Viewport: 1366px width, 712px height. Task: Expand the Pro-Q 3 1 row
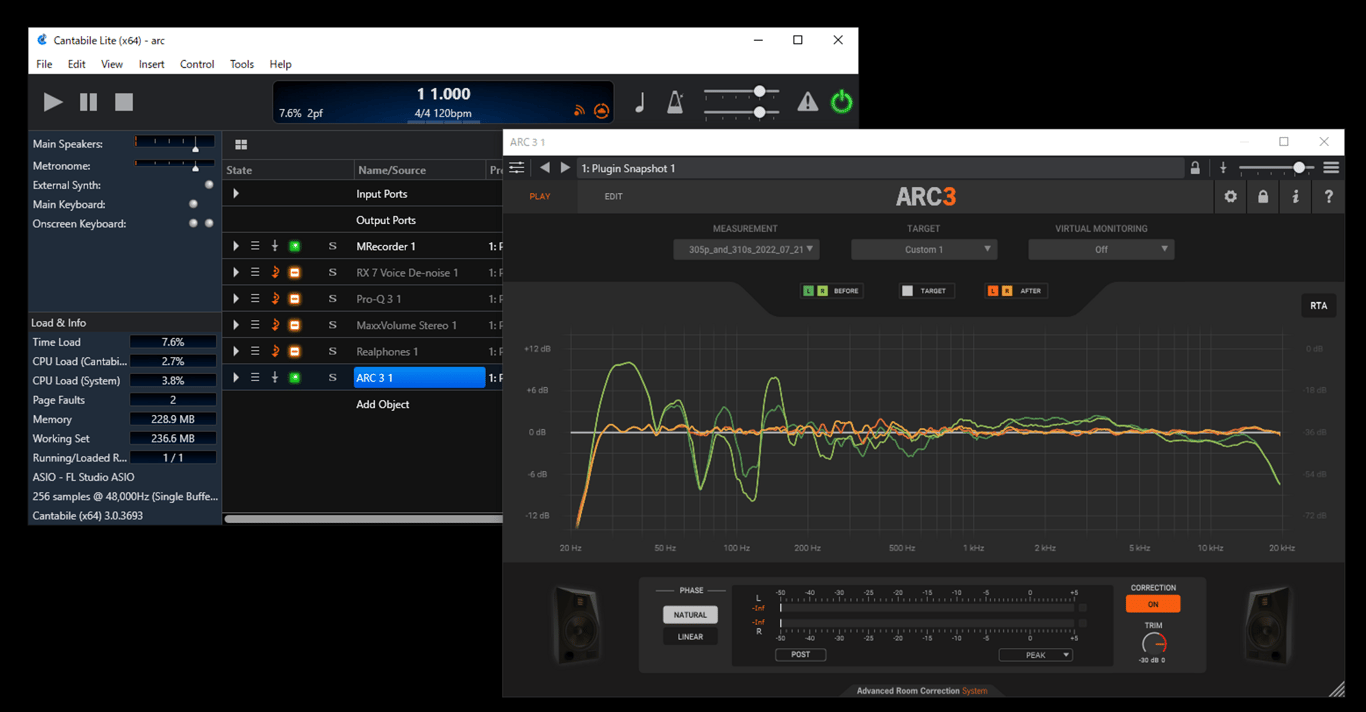[236, 299]
